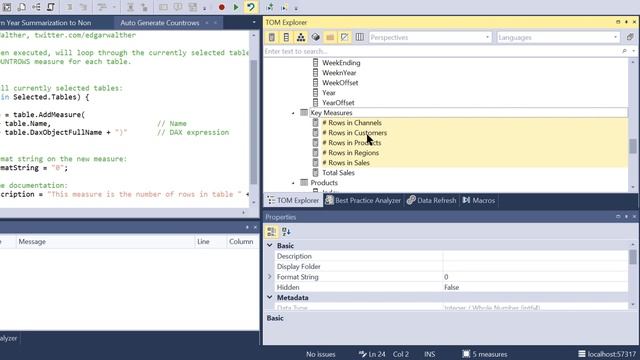The height and width of the screenshot is (360, 640).
Task: Click the Products table icon
Action: 304,182
